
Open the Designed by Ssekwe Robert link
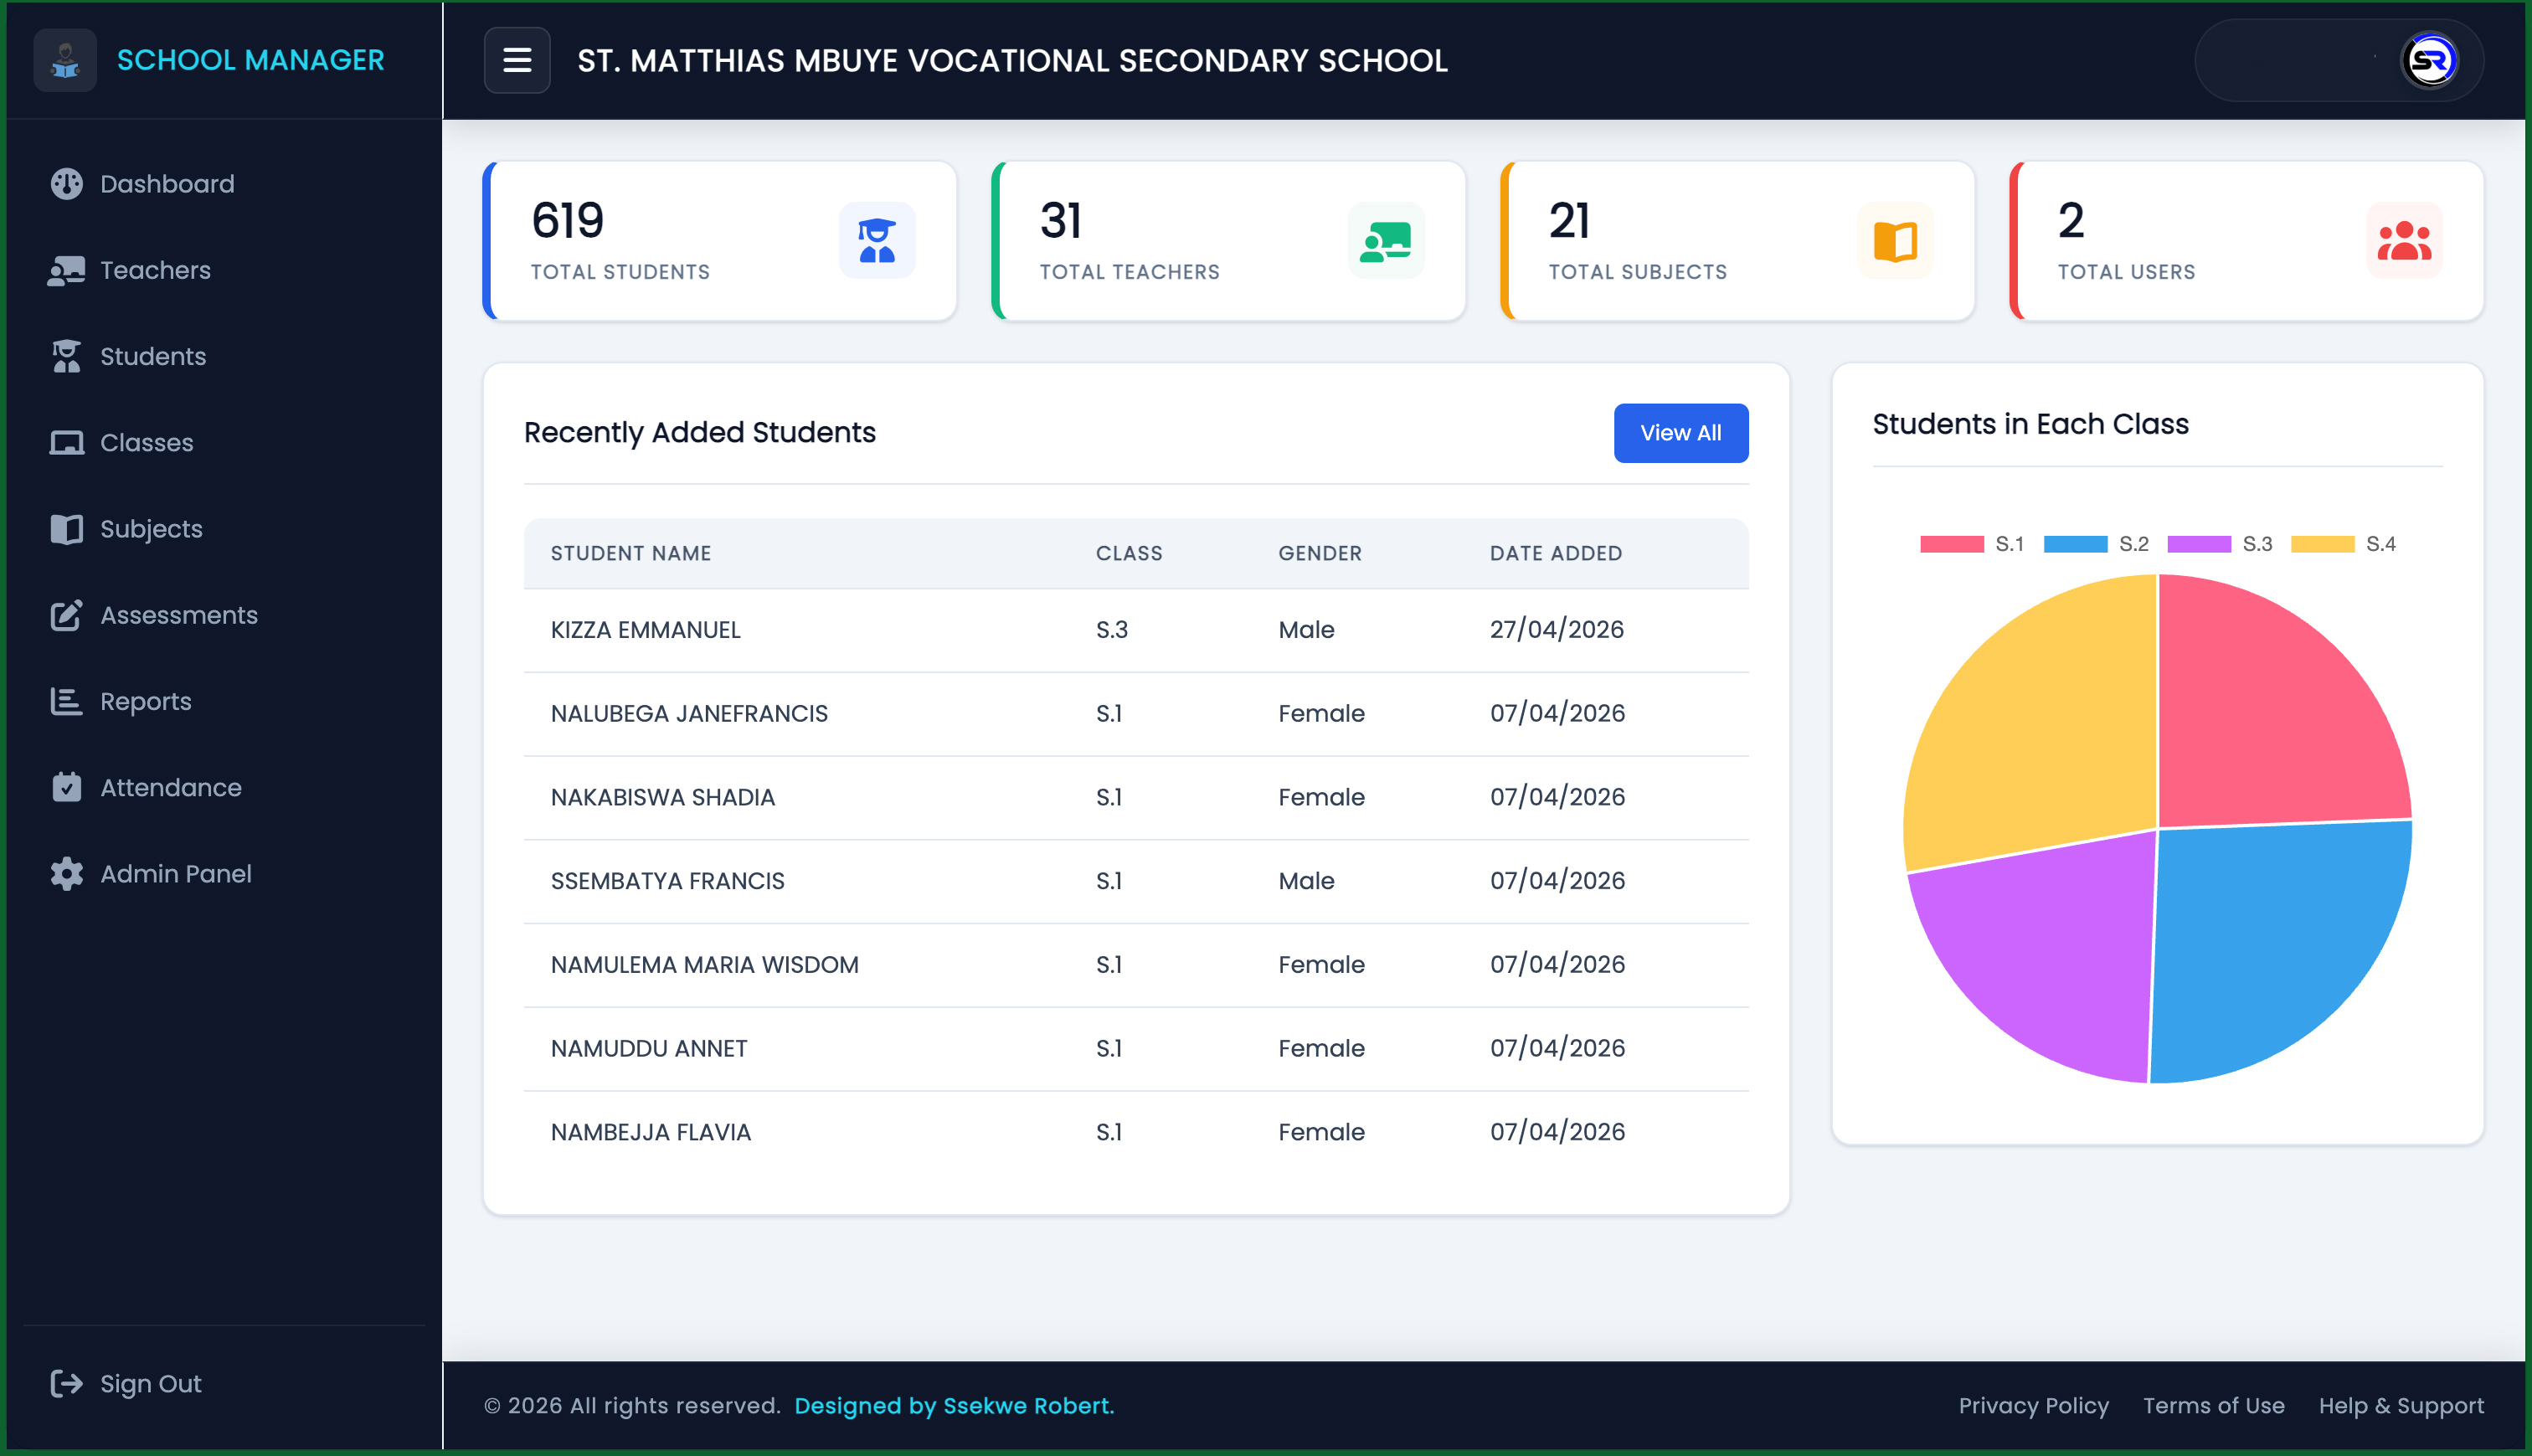pos(954,1405)
